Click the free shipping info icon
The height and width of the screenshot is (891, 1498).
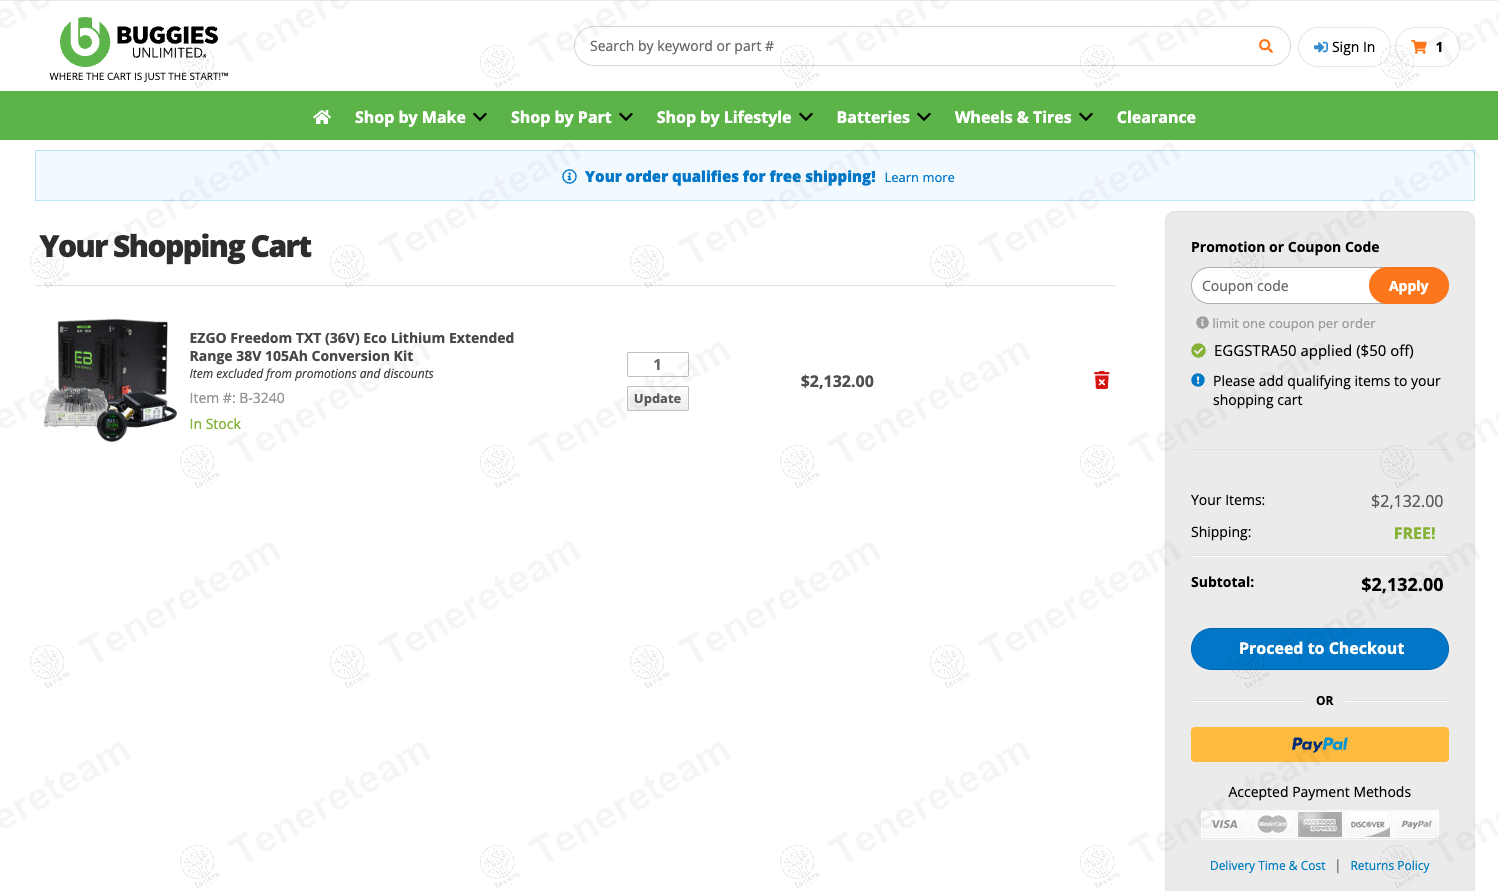click(x=569, y=177)
